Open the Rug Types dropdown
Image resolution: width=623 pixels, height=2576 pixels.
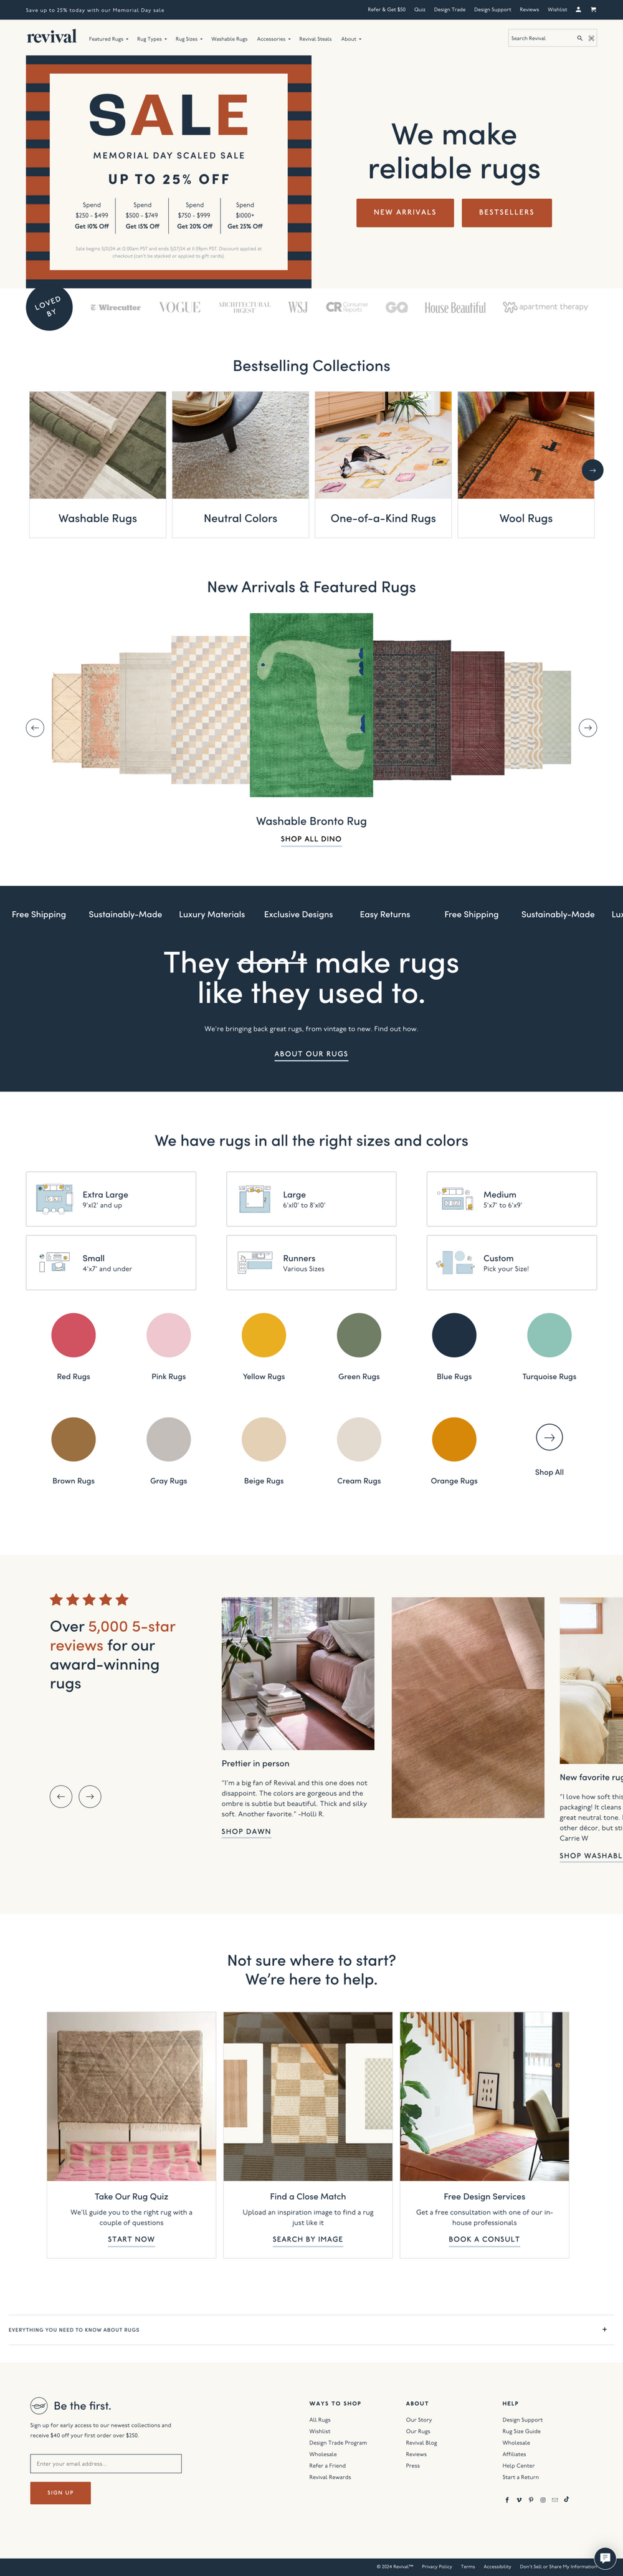(x=151, y=39)
